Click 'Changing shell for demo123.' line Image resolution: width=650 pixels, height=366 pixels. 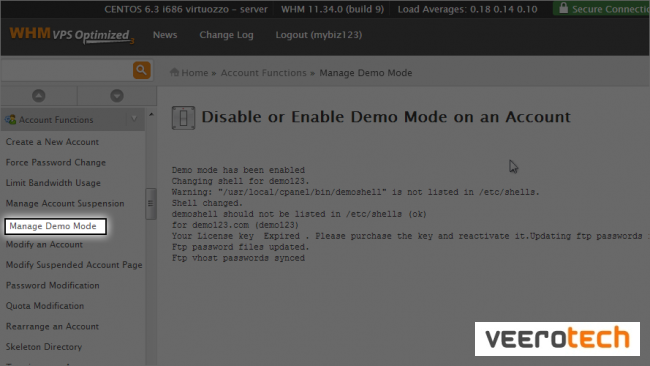240,181
